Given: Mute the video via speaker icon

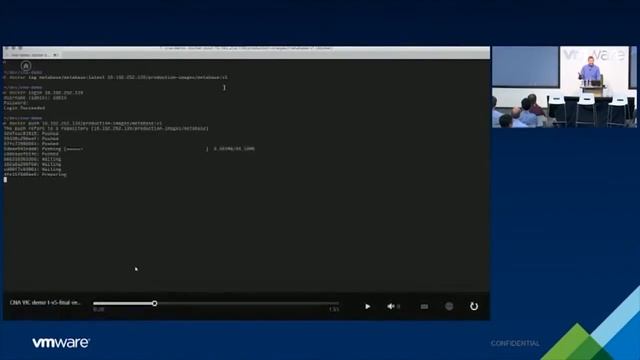Looking at the screenshot, I should [391, 306].
